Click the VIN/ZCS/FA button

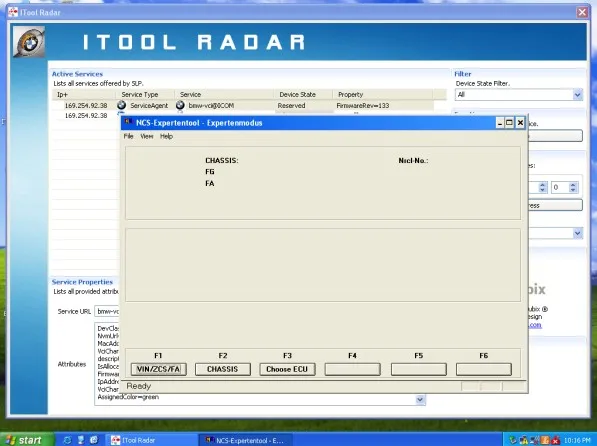[158, 369]
